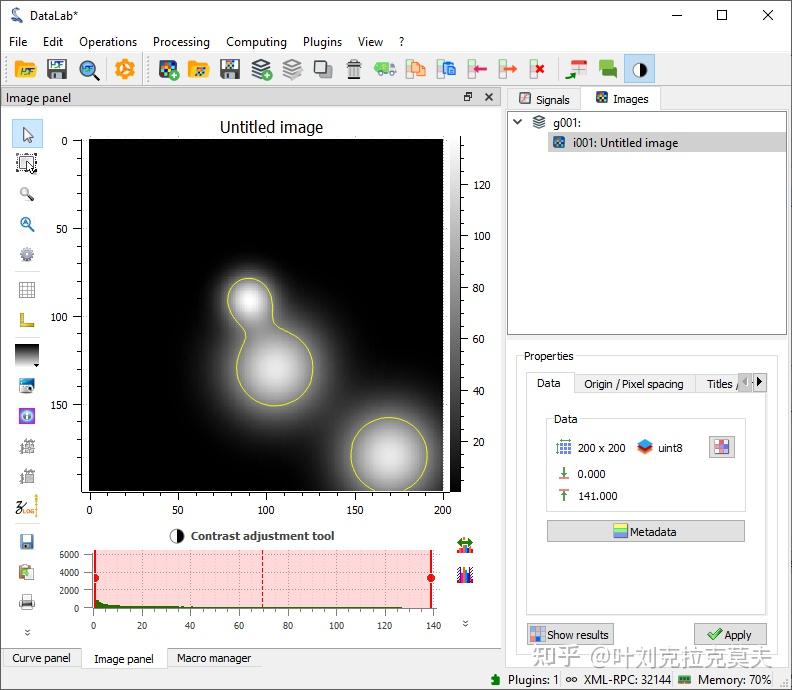Toggle the yellow axes style icon
This screenshot has height=690, width=792.
click(x=27, y=320)
